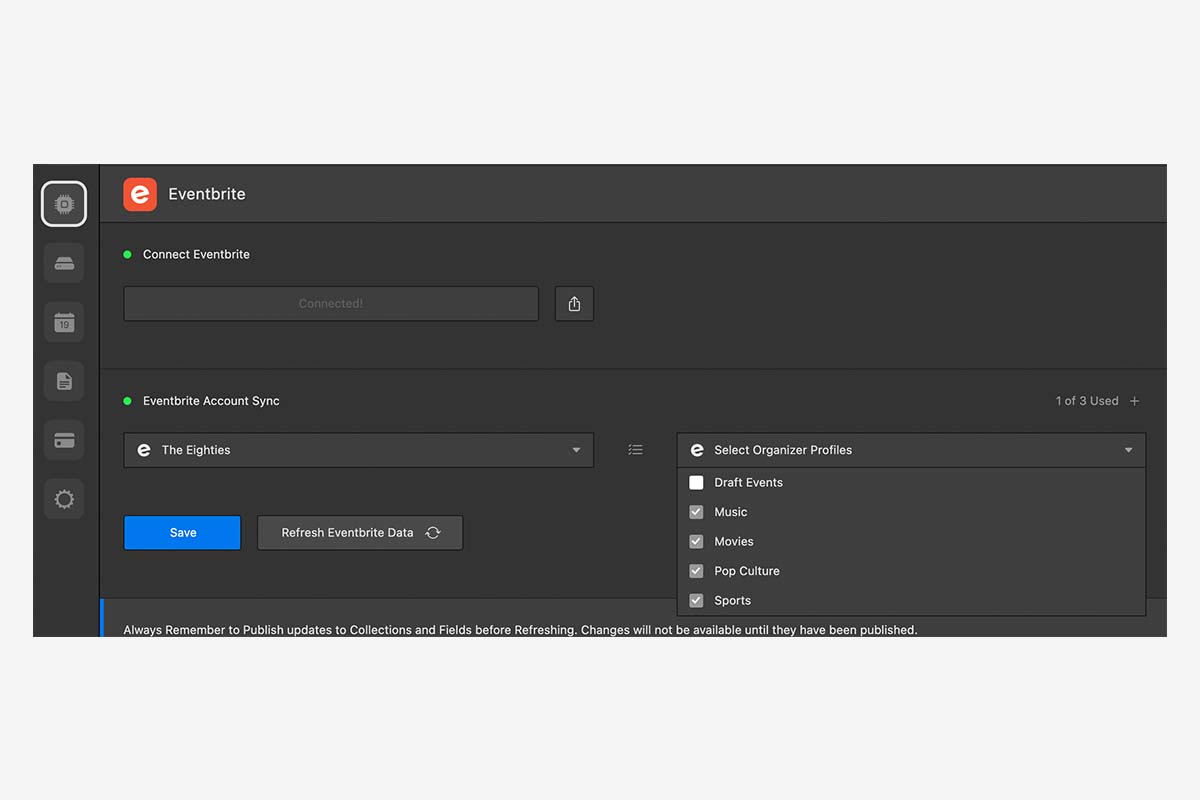Click the share icon beside Connected
This screenshot has height=800, width=1200.
[574, 304]
